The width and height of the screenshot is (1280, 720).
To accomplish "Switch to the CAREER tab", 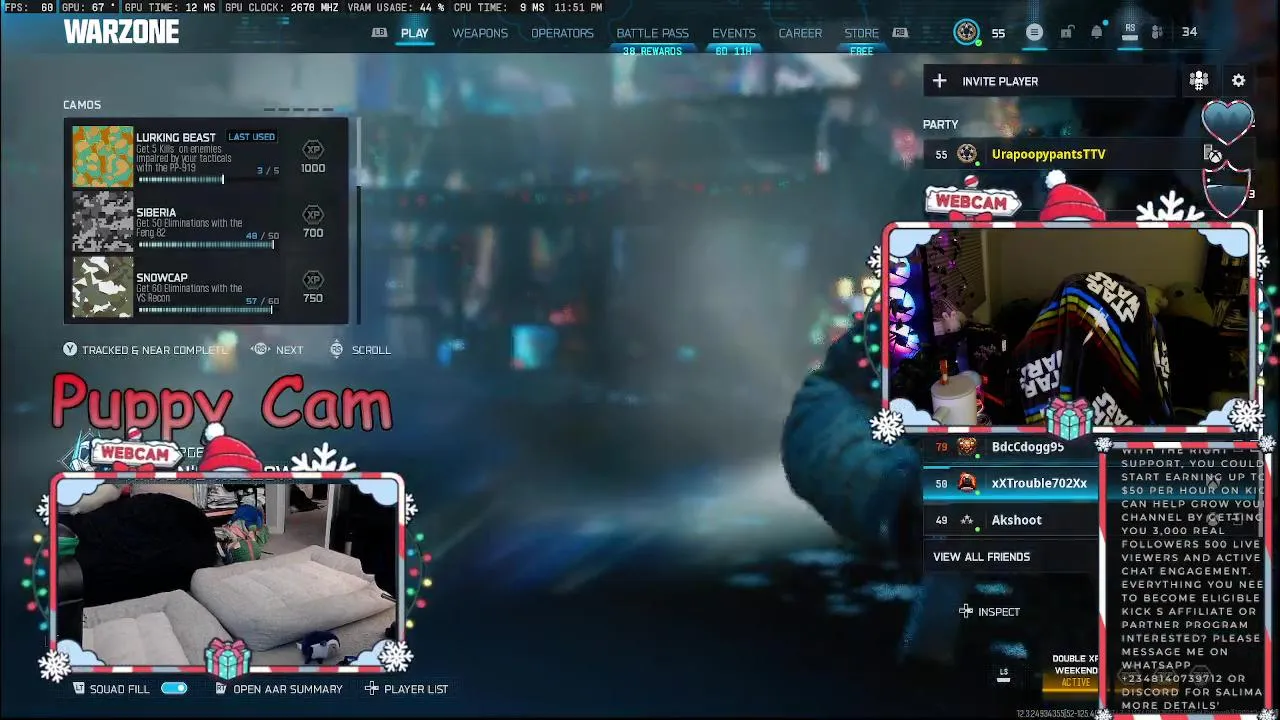I will 800,33.
